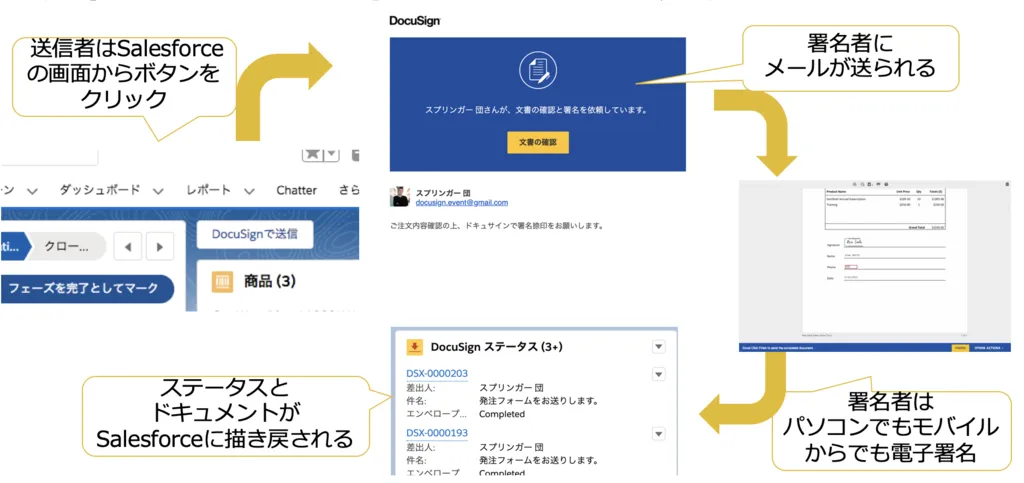Click the yellow FINISH button in the signing bar
Image resolution: width=1024 pixels, height=483 pixels.
[959, 348]
